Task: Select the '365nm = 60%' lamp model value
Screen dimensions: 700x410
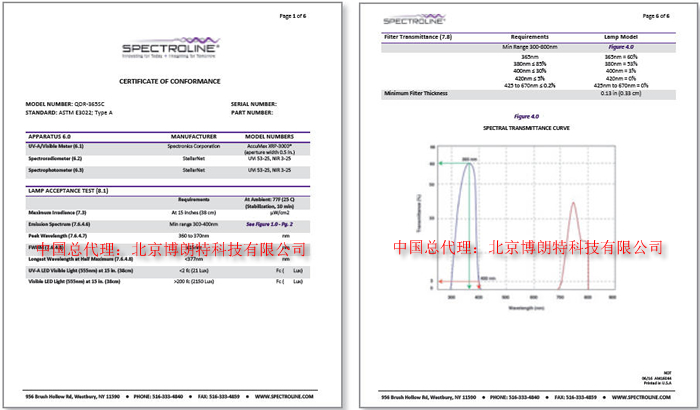Action: (621, 57)
